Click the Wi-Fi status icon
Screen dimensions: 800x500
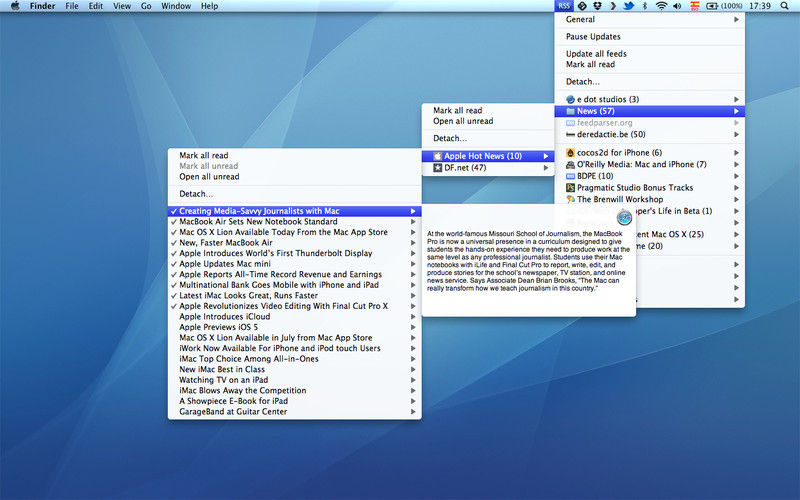coord(662,6)
